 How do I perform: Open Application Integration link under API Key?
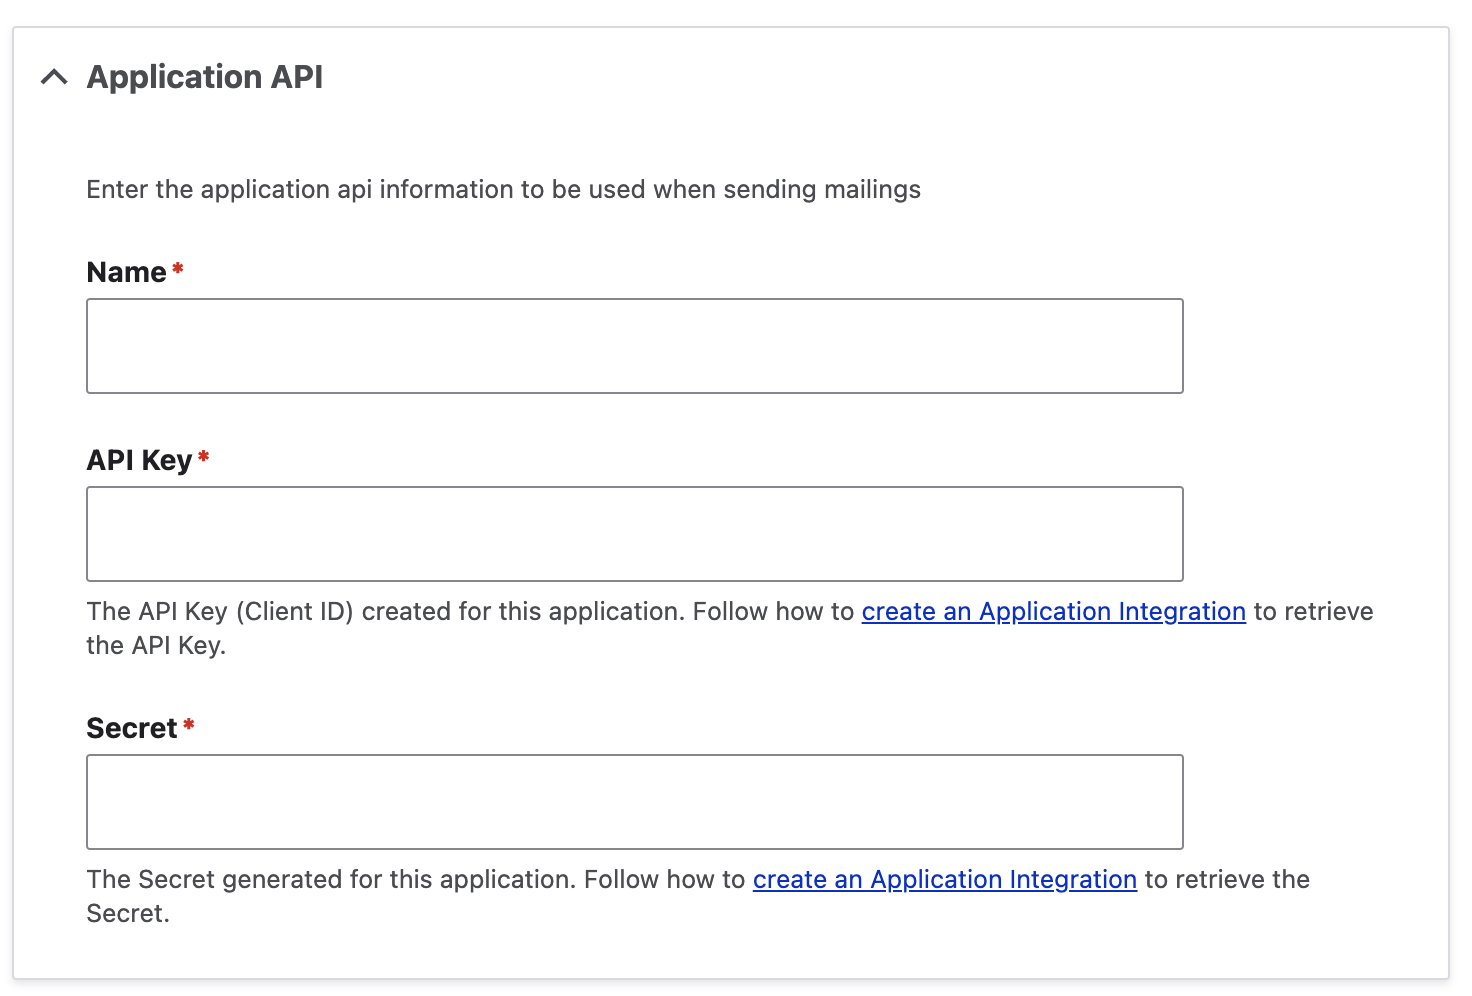(x=1053, y=611)
